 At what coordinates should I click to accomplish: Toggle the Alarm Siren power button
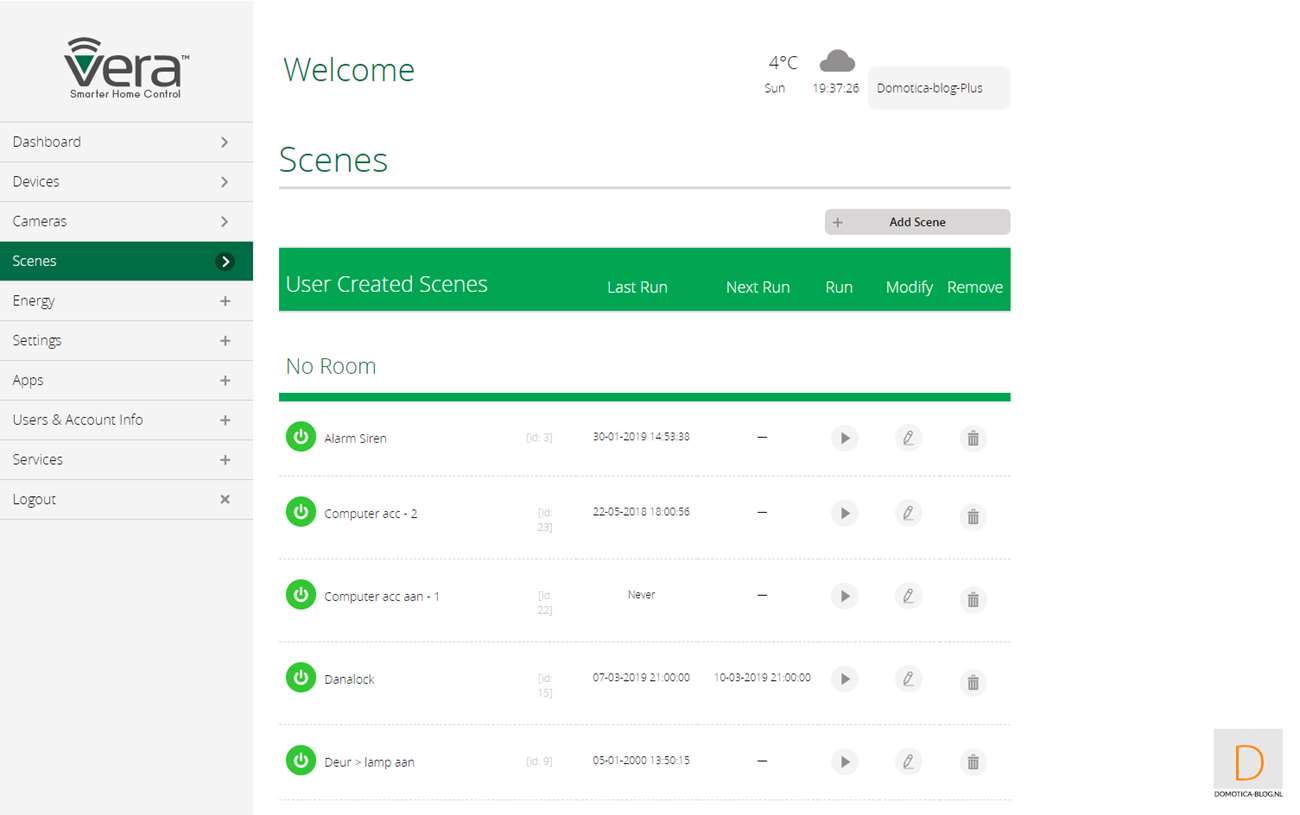coord(301,437)
